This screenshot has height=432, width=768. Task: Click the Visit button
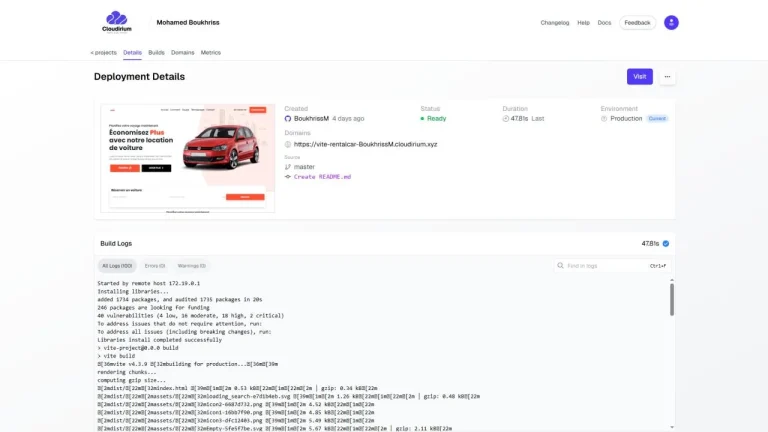tap(640, 76)
